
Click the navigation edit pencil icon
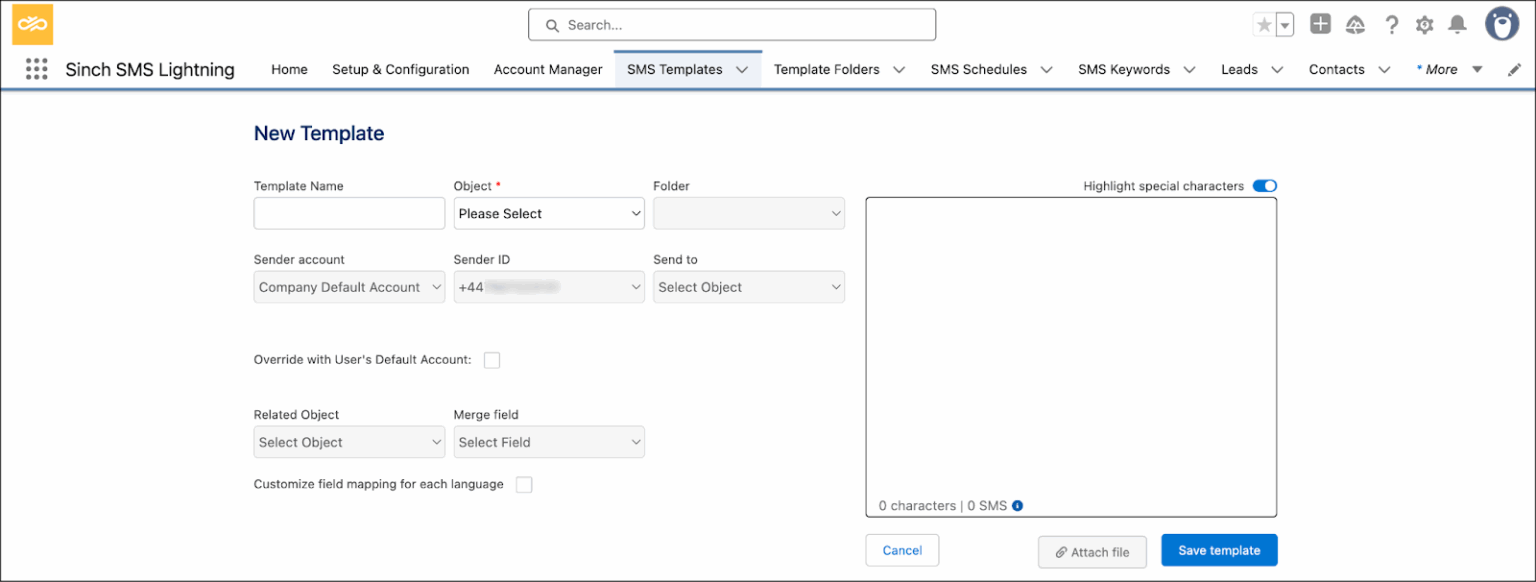click(x=1513, y=69)
